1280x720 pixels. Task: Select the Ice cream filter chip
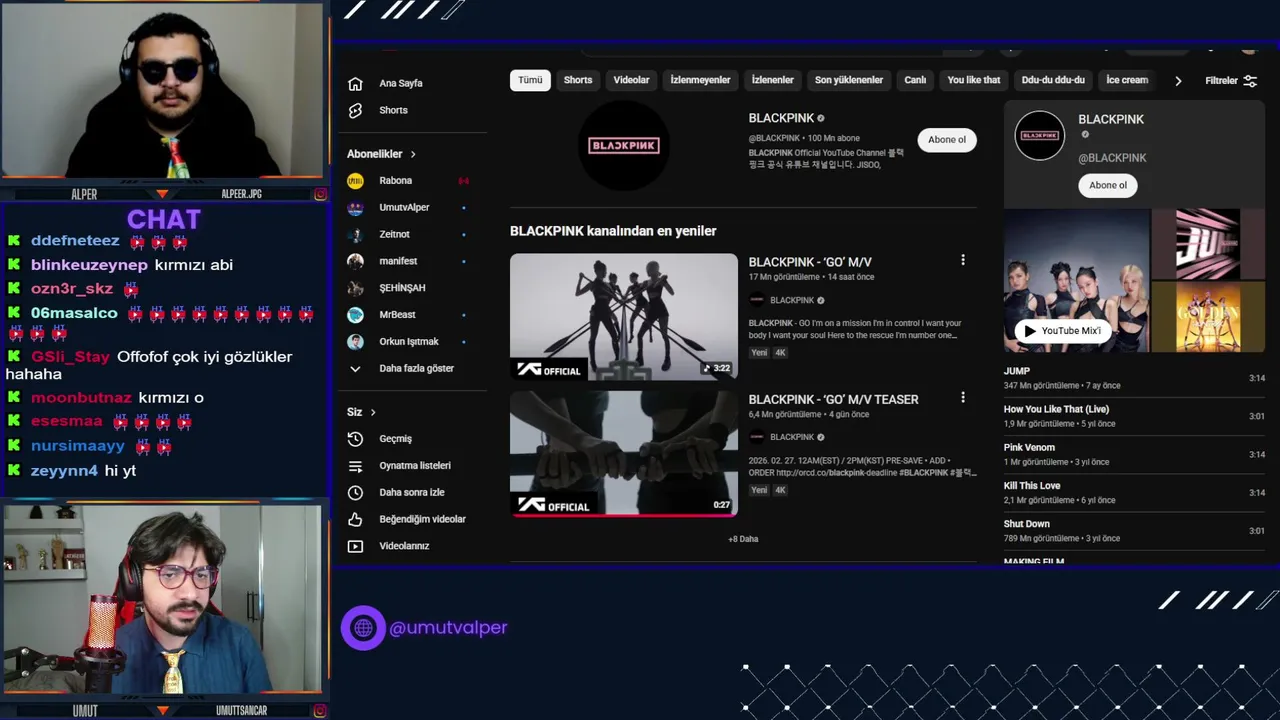tap(1127, 80)
